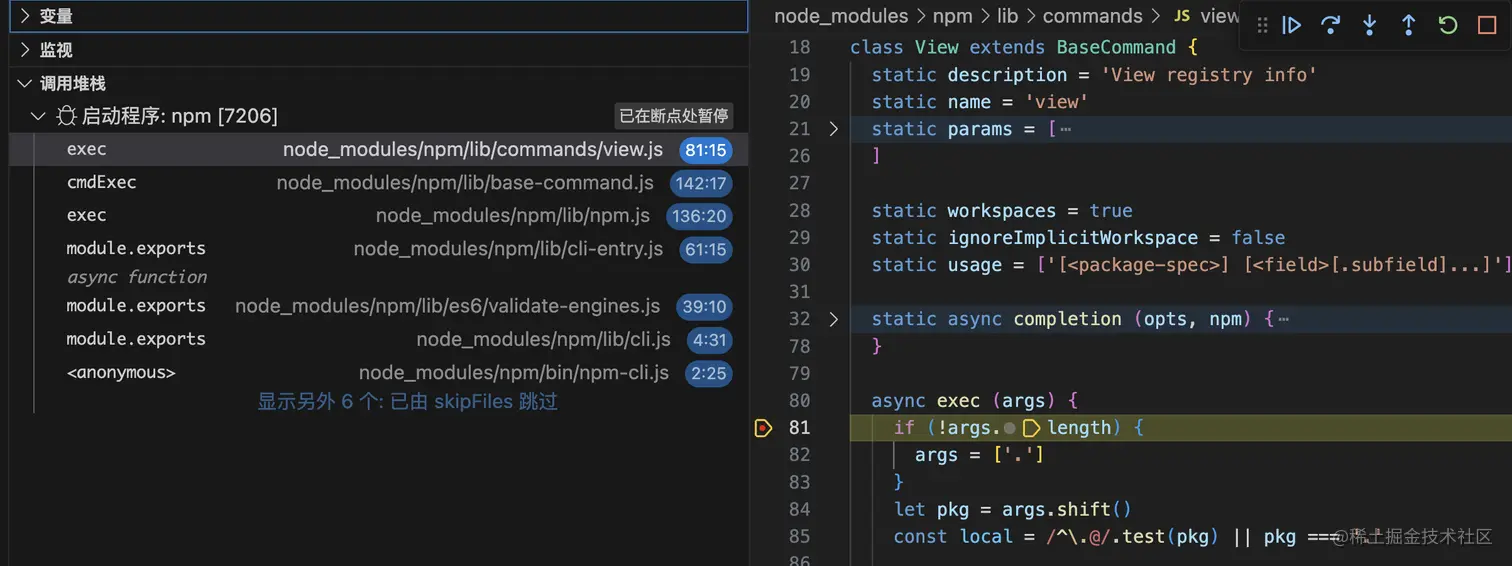Click the 142:17 line badge
The image size is (1512, 566).
tap(700, 183)
